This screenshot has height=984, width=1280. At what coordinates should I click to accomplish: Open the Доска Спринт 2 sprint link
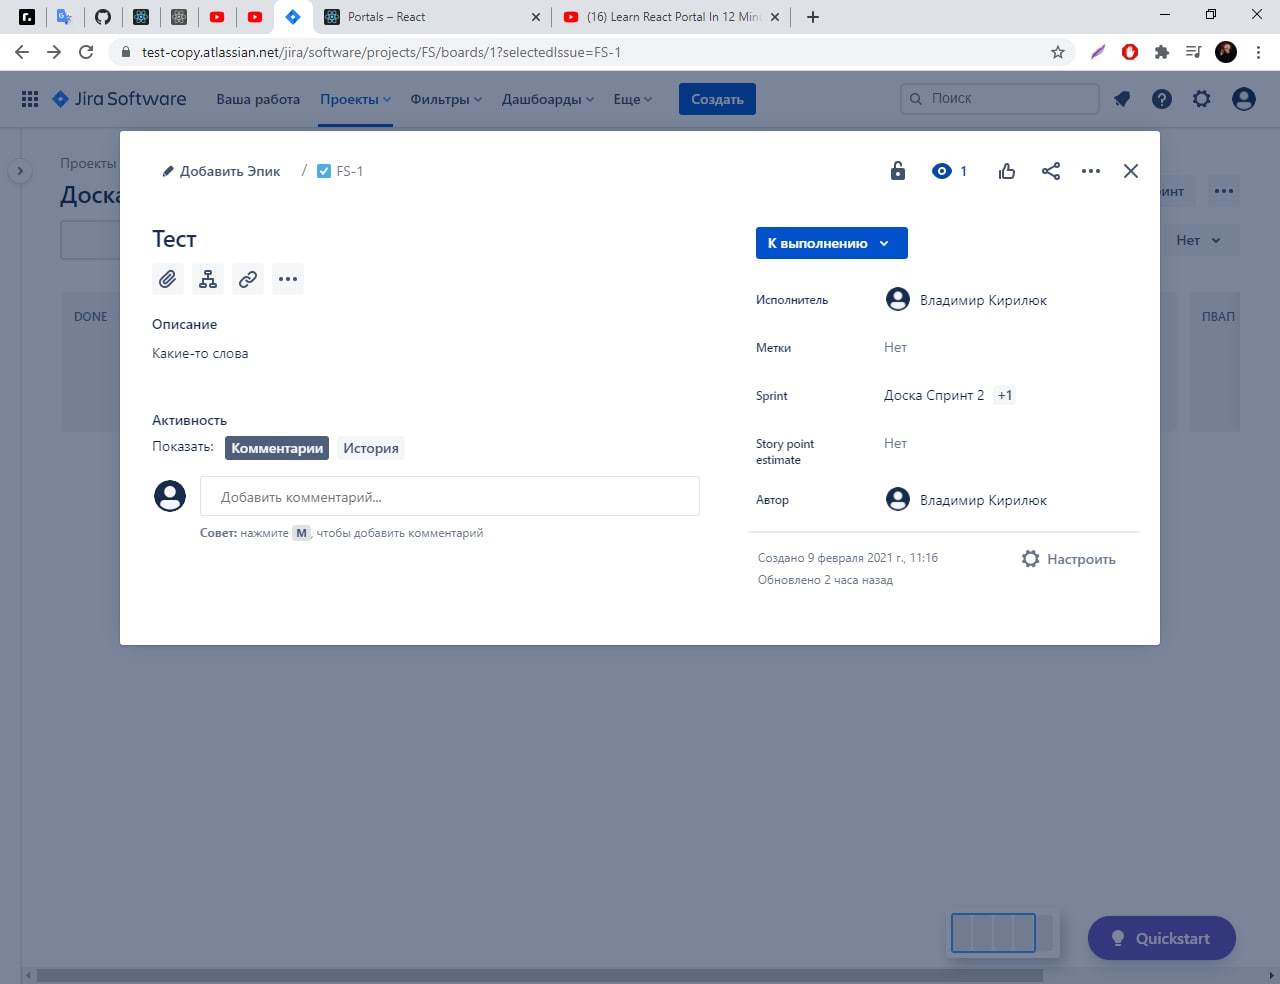pos(934,395)
